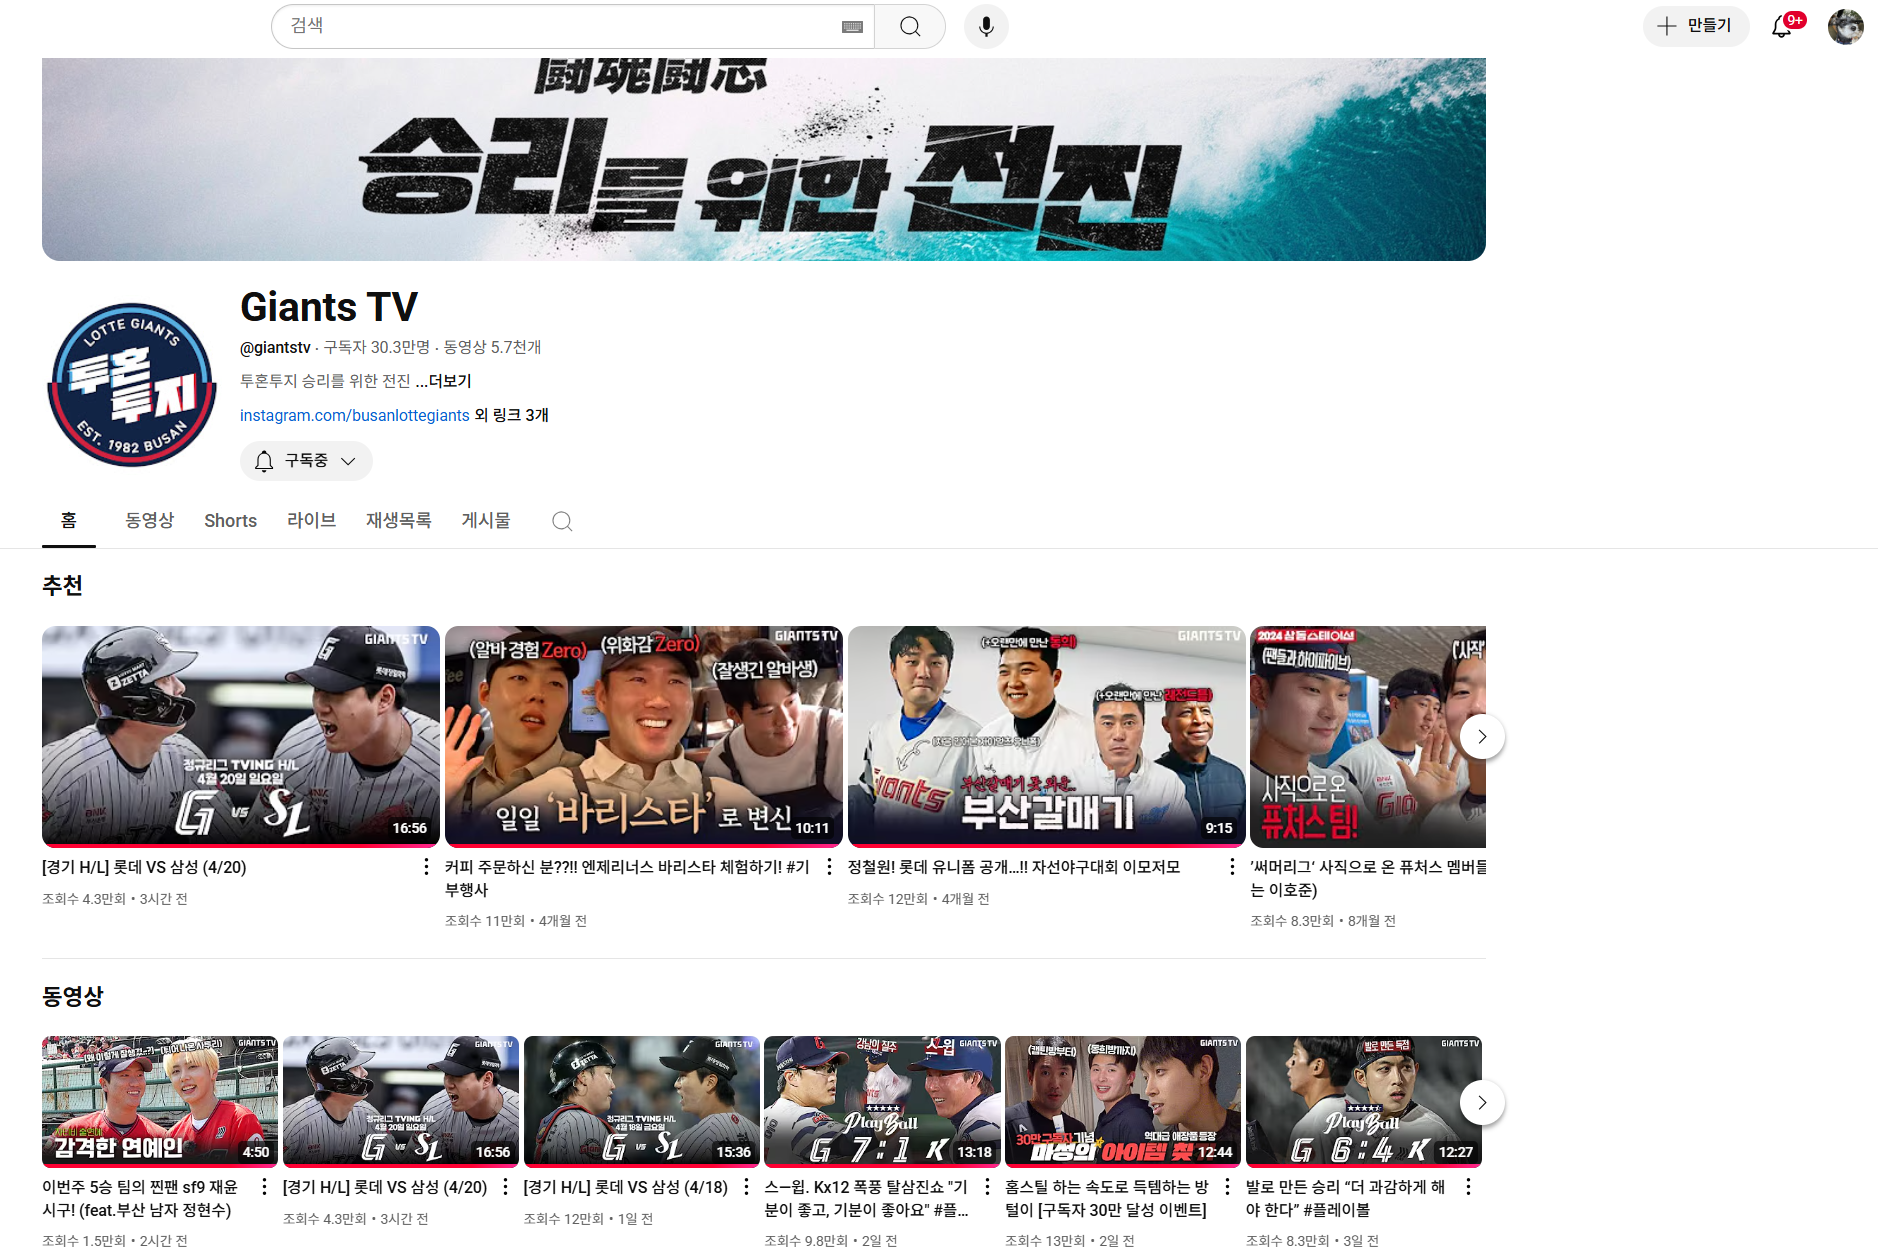Viewport: 1878px width, 1259px height.
Task: Switch to the 라이브 tab
Action: (311, 520)
